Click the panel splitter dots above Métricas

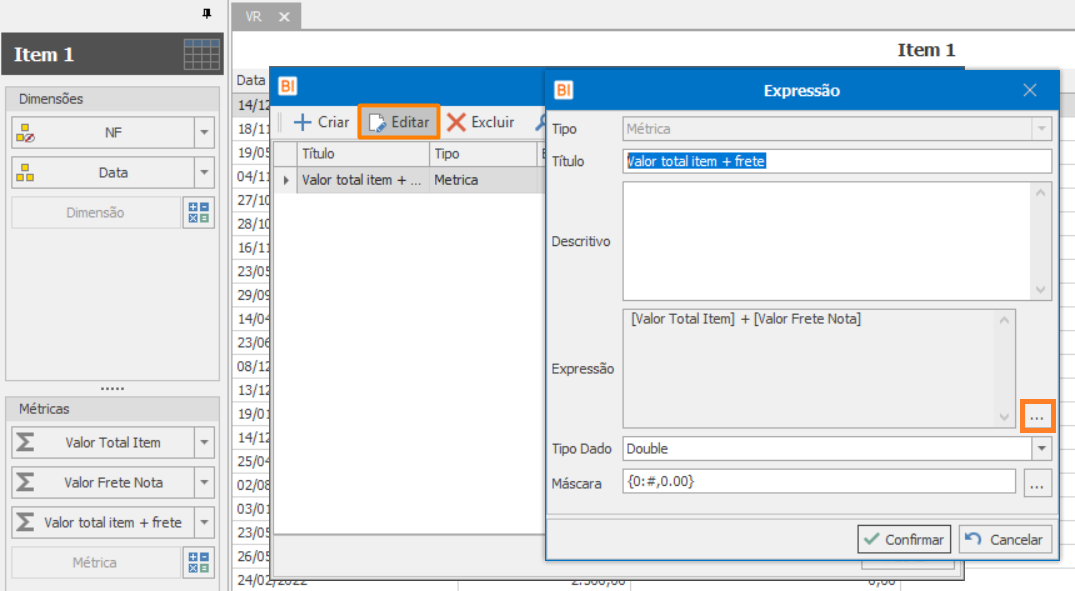point(112,389)
